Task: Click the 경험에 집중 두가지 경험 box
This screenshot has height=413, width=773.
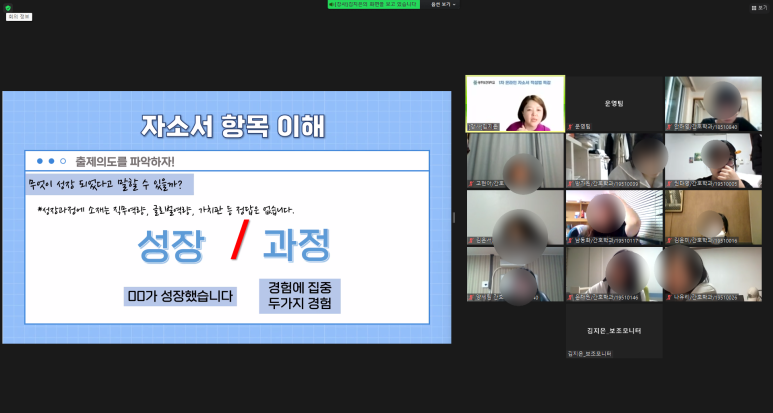Action: click(299, 296)
